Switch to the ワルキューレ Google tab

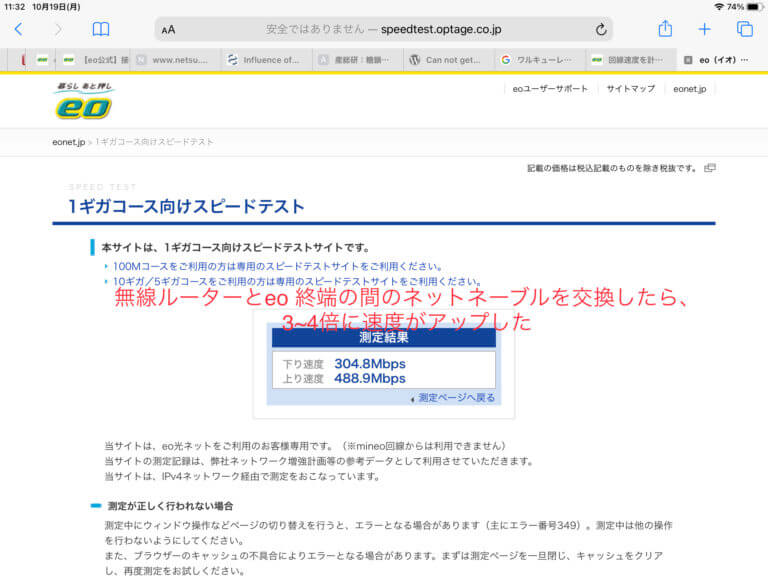(x=540, y=60)
